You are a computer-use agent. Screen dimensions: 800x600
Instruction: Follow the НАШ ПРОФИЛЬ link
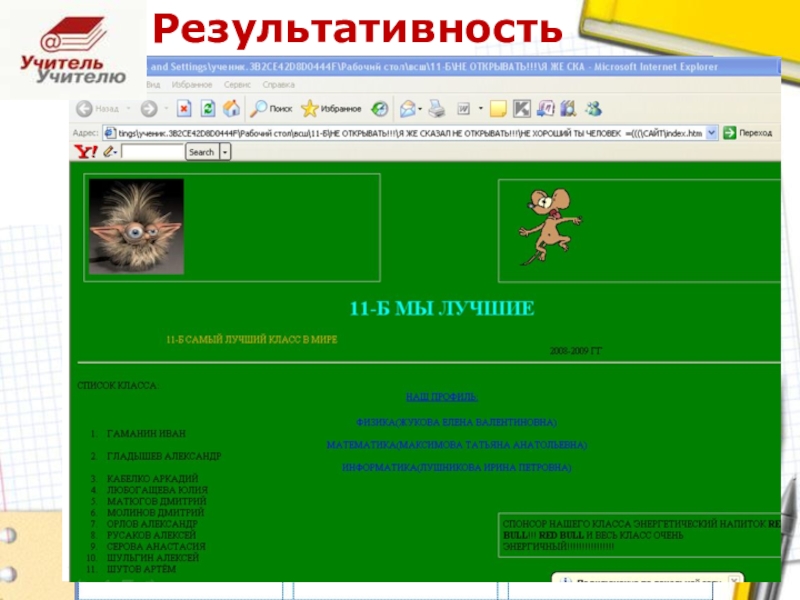(442, 396)
